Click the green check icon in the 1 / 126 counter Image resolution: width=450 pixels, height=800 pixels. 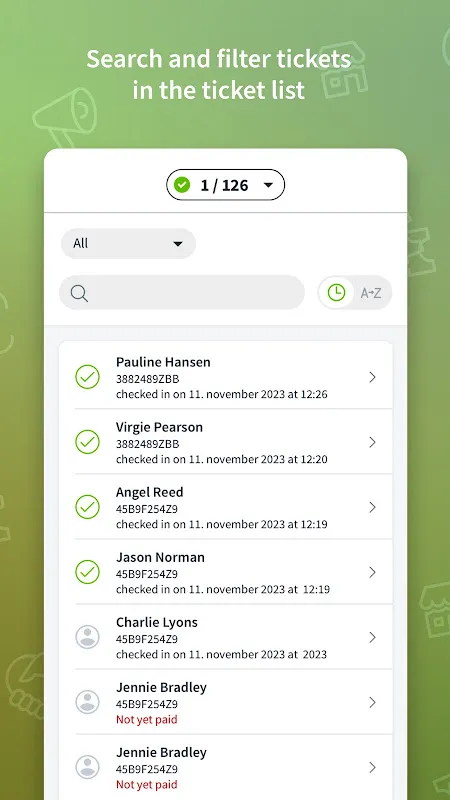coord(182,185)
